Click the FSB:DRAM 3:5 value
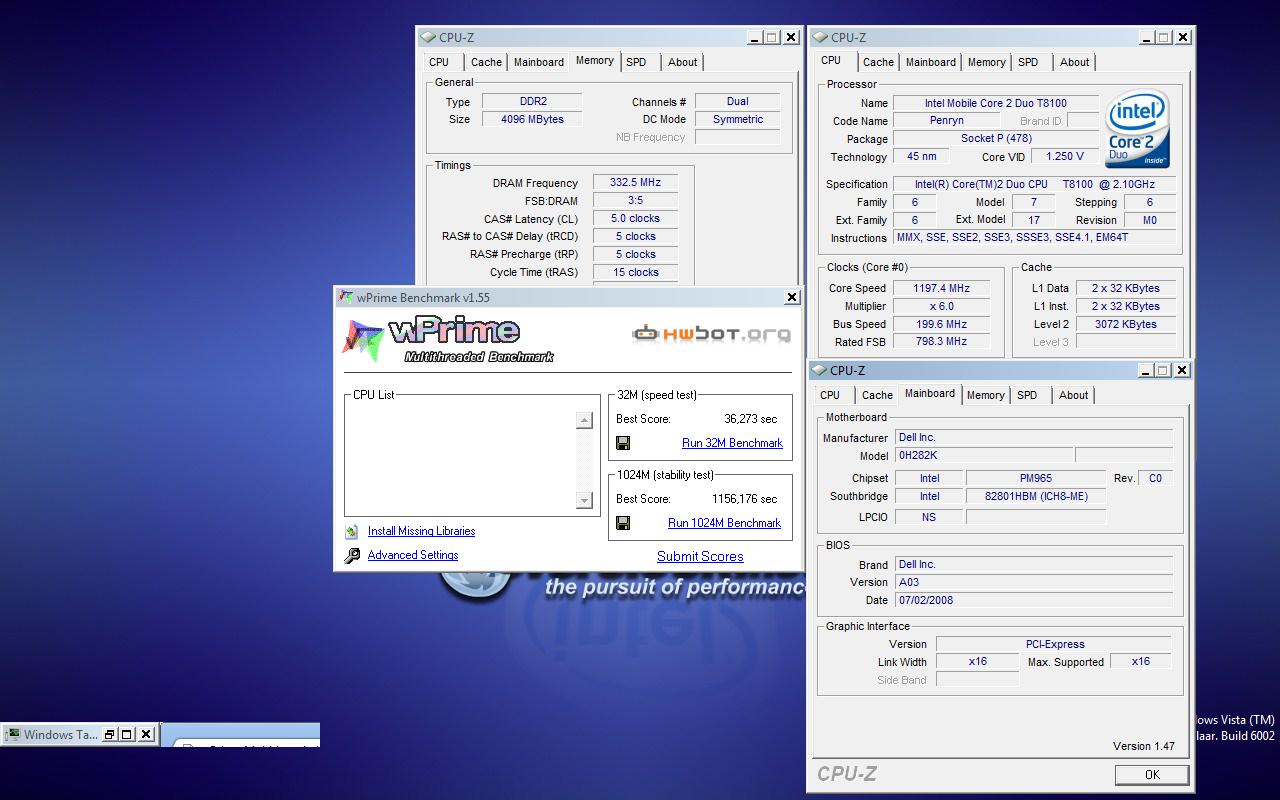 coord(635,201)
